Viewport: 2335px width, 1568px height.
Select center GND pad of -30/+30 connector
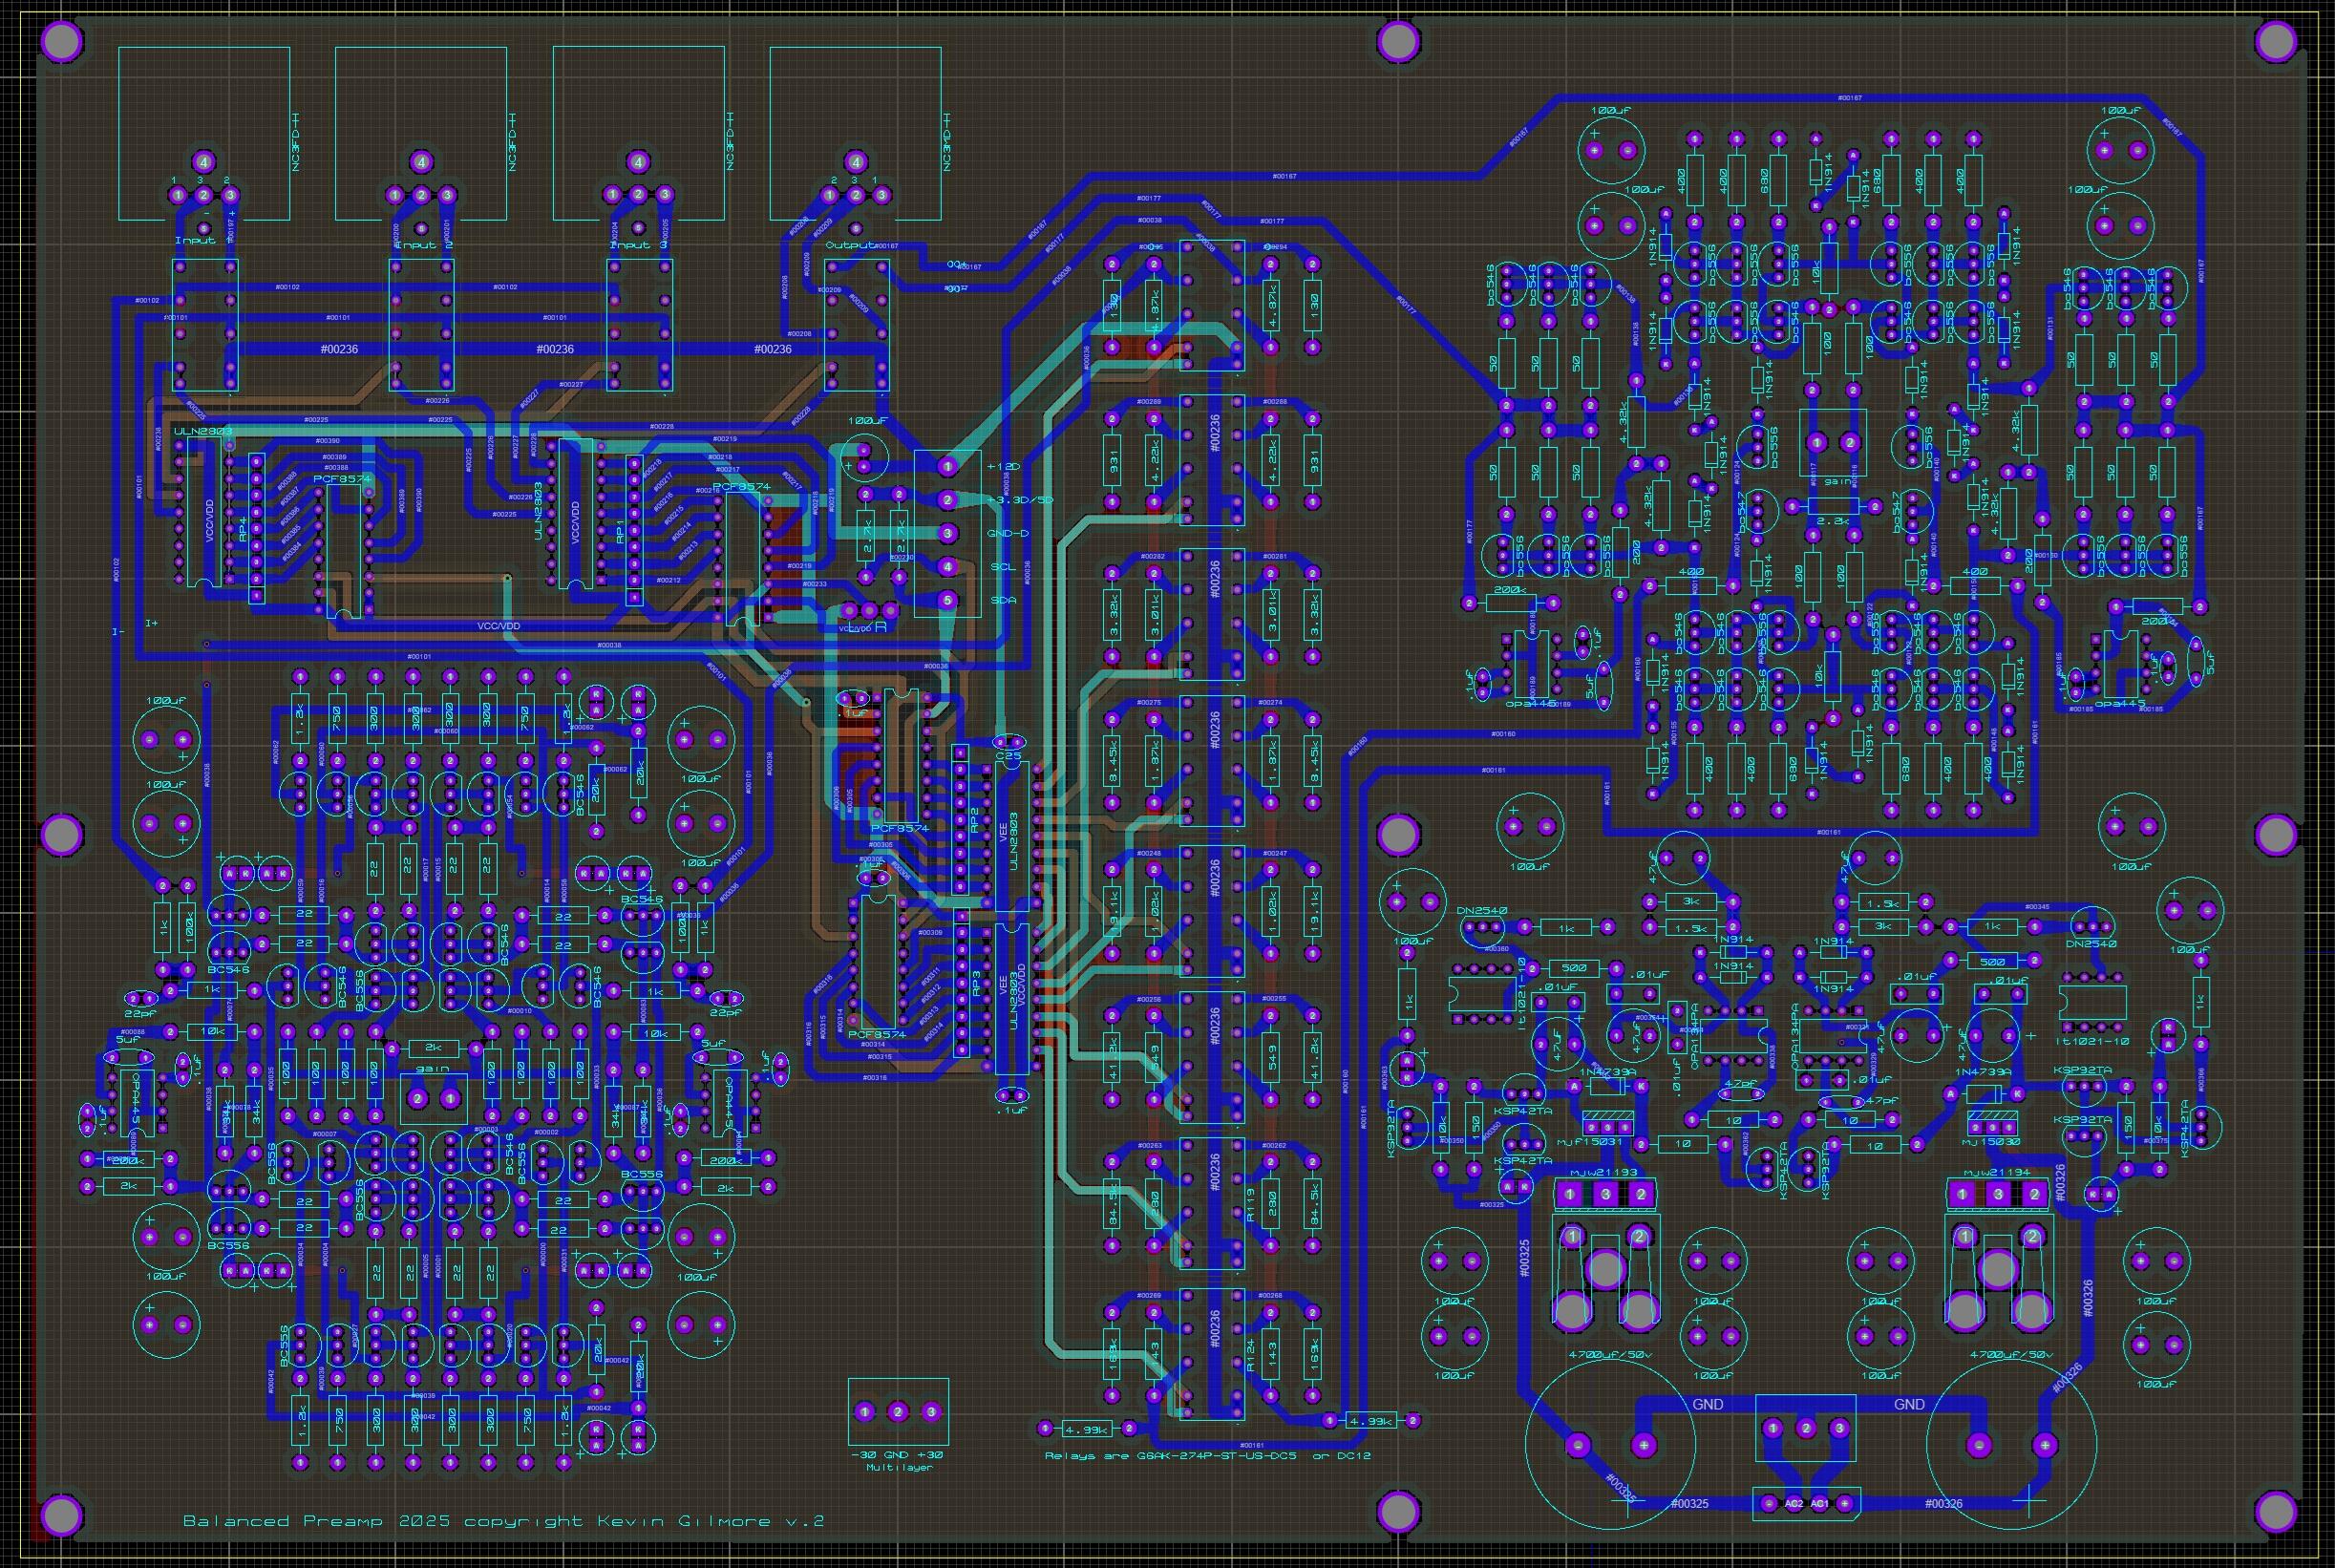(898, 1411)
